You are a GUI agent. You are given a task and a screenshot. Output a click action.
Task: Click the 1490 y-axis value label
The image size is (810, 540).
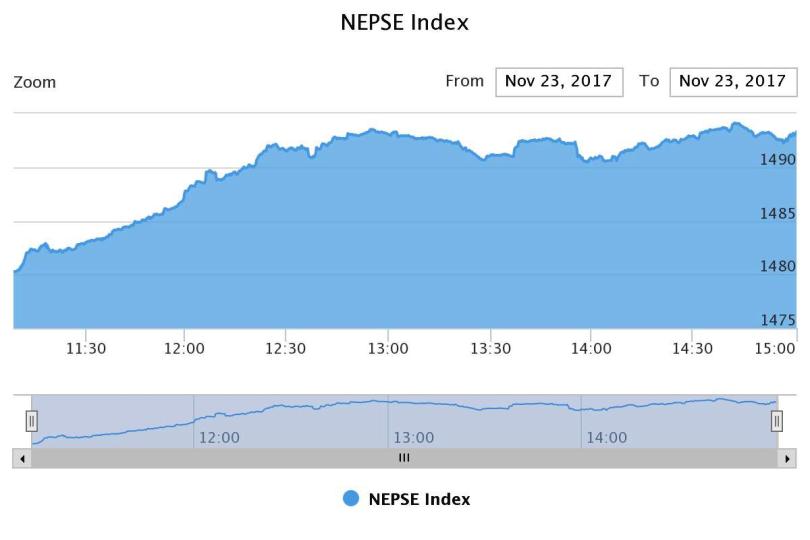tap(777, 160)
